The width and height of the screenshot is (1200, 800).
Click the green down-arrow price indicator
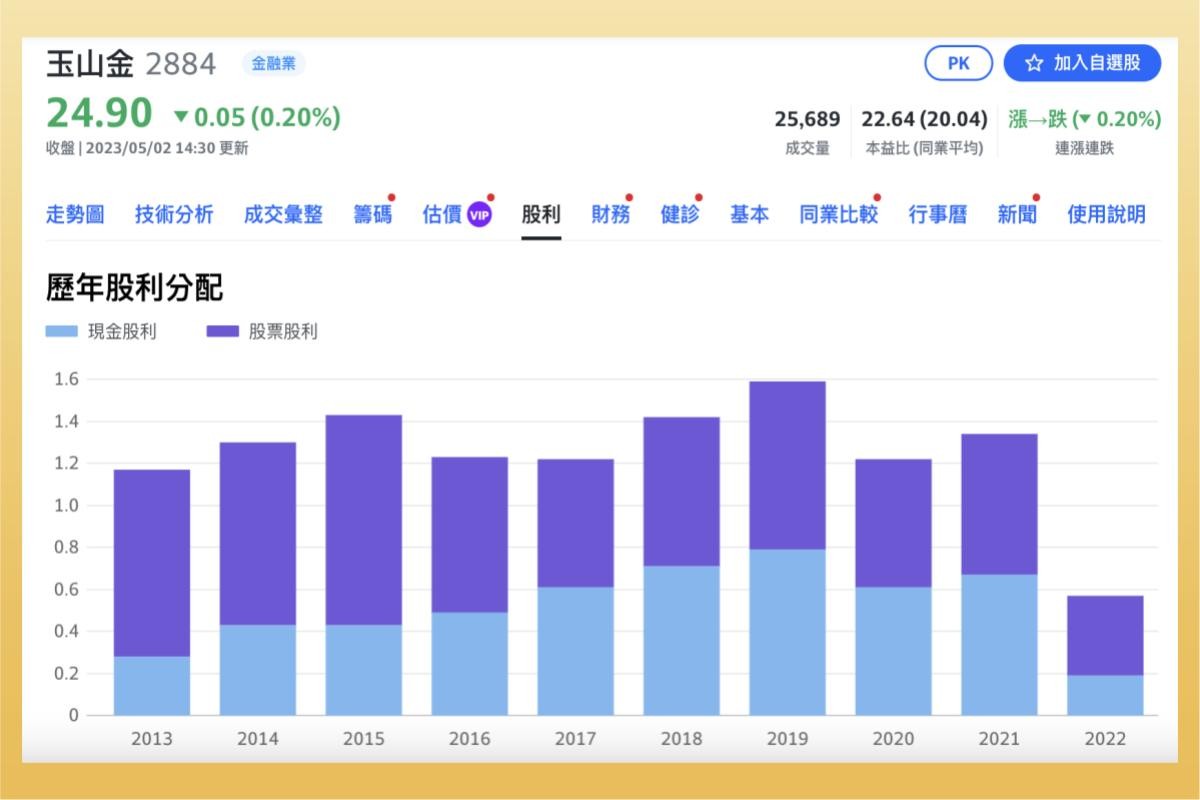(x=182, y=116)
